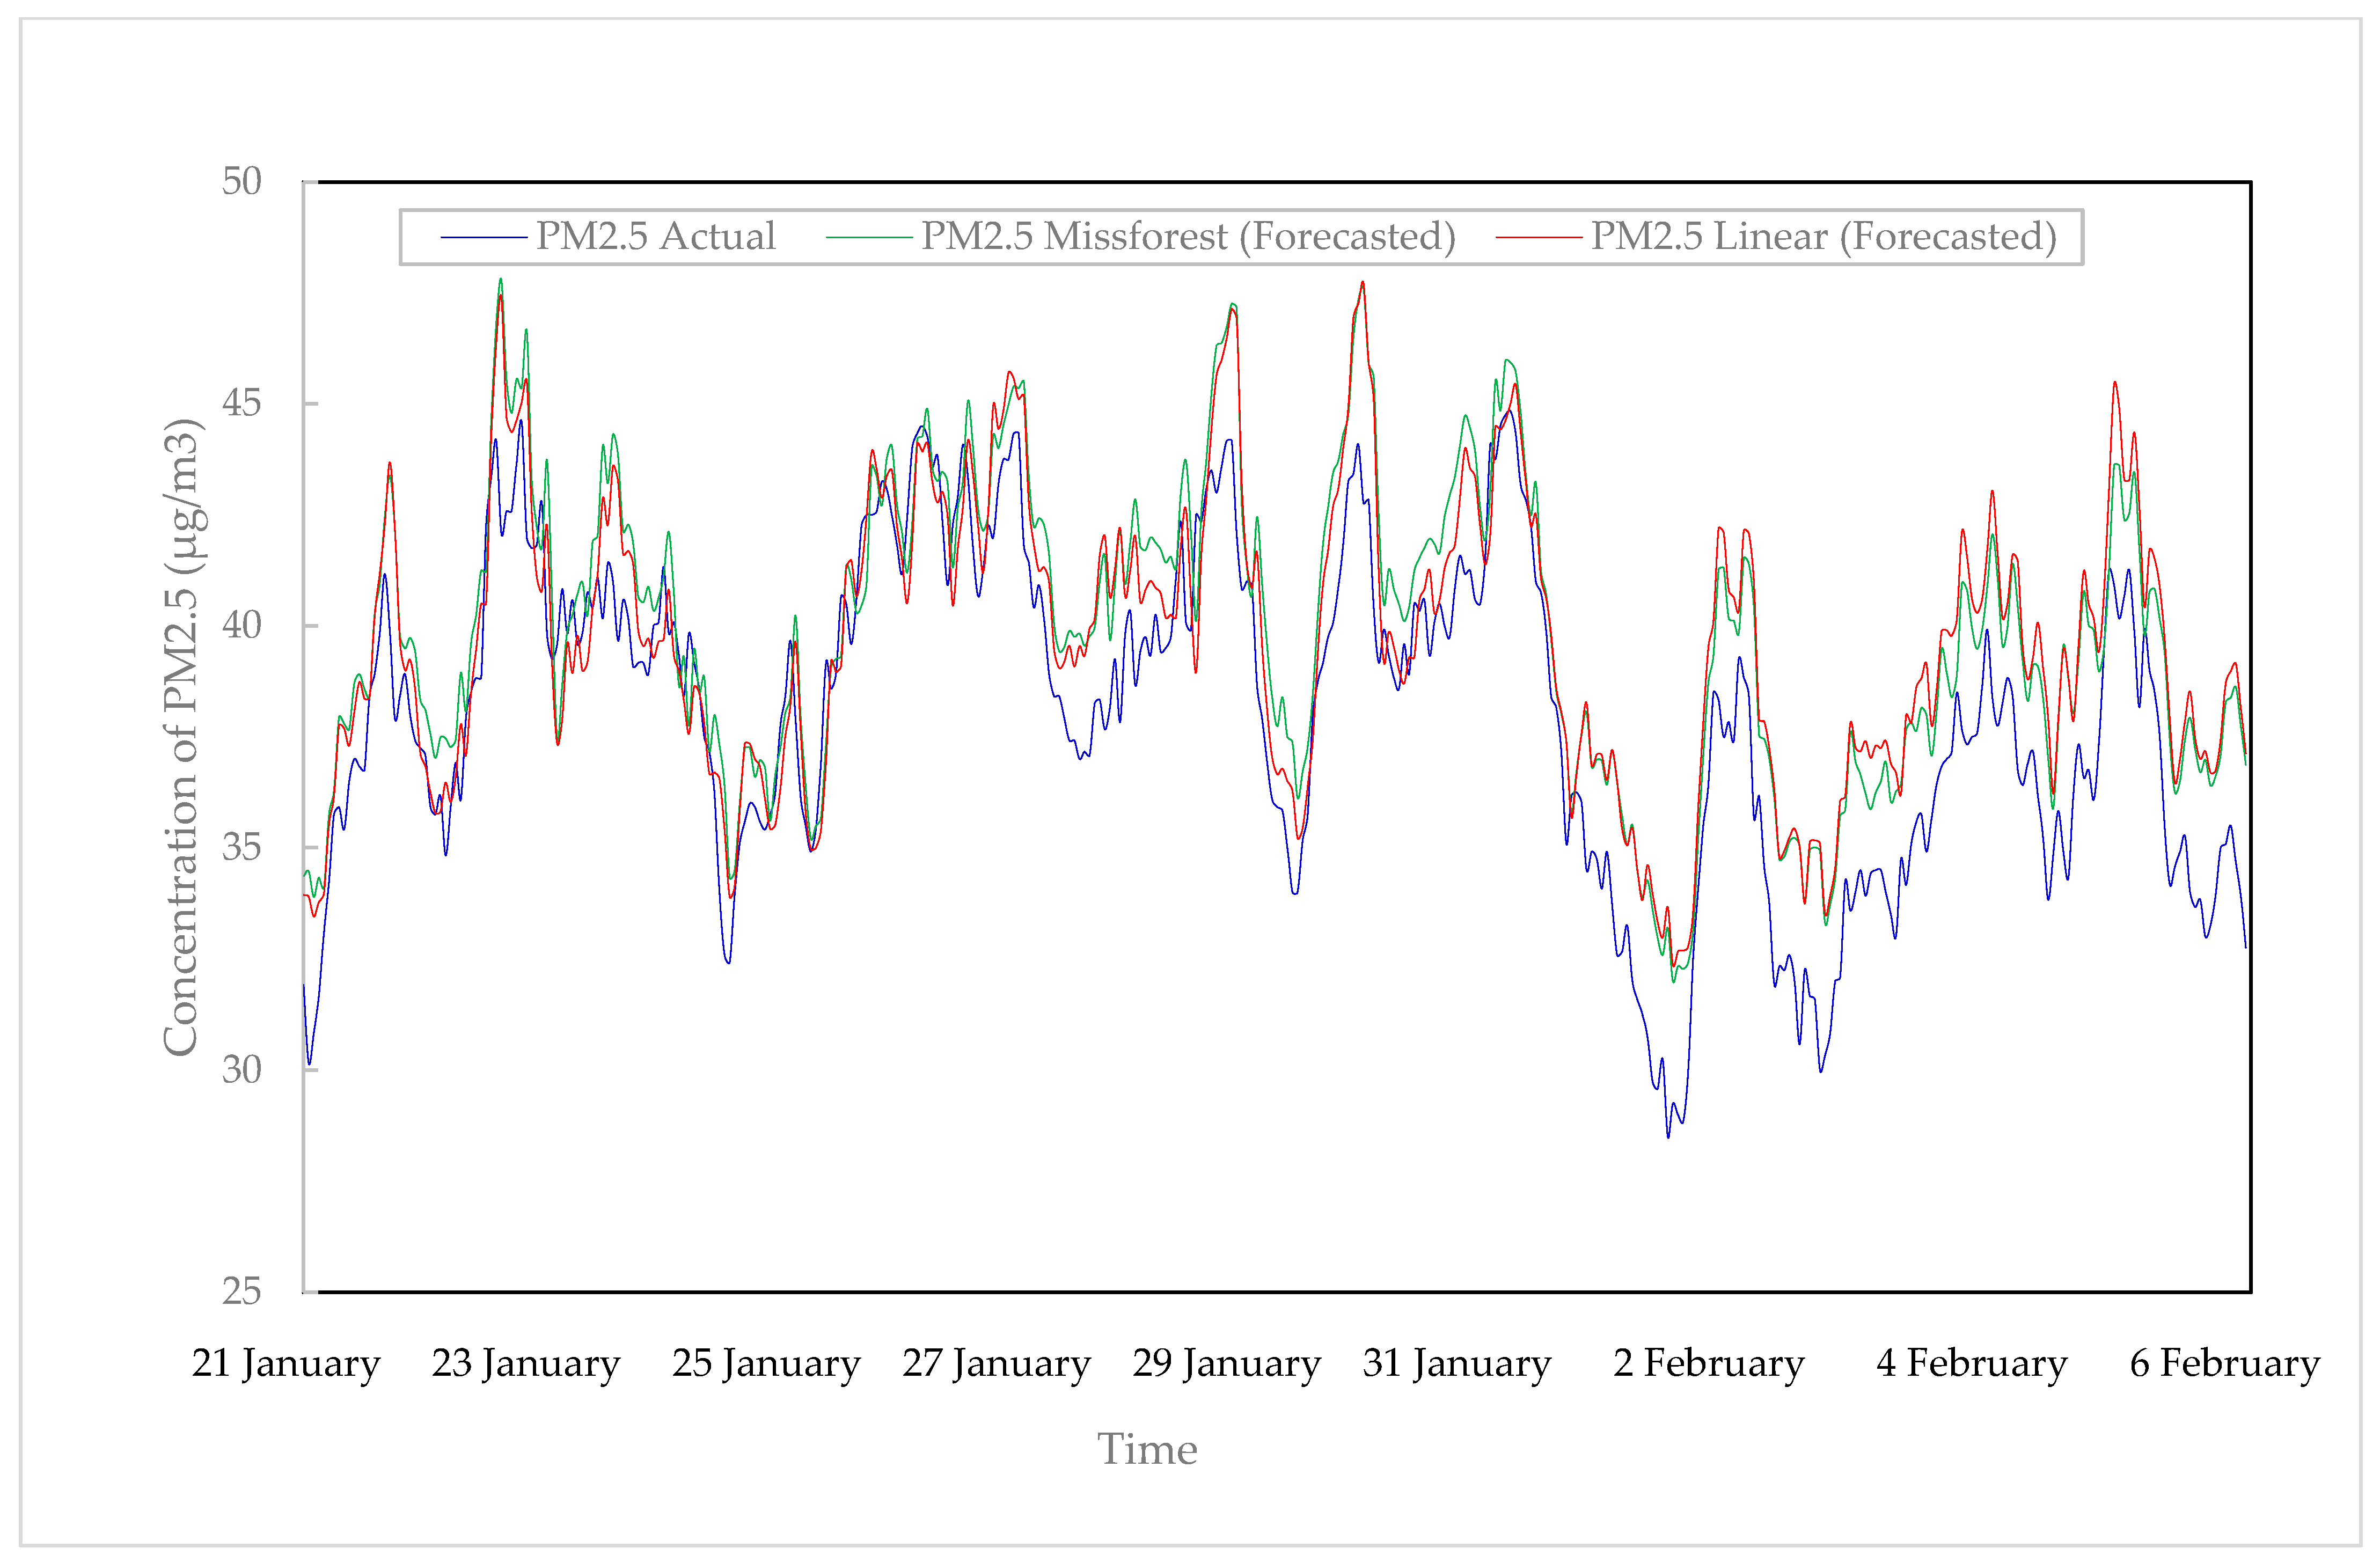The width and height of the screenshot is (2380, 1563).
Task: Click the 50 value on y-axis
Action: (241, 182)
